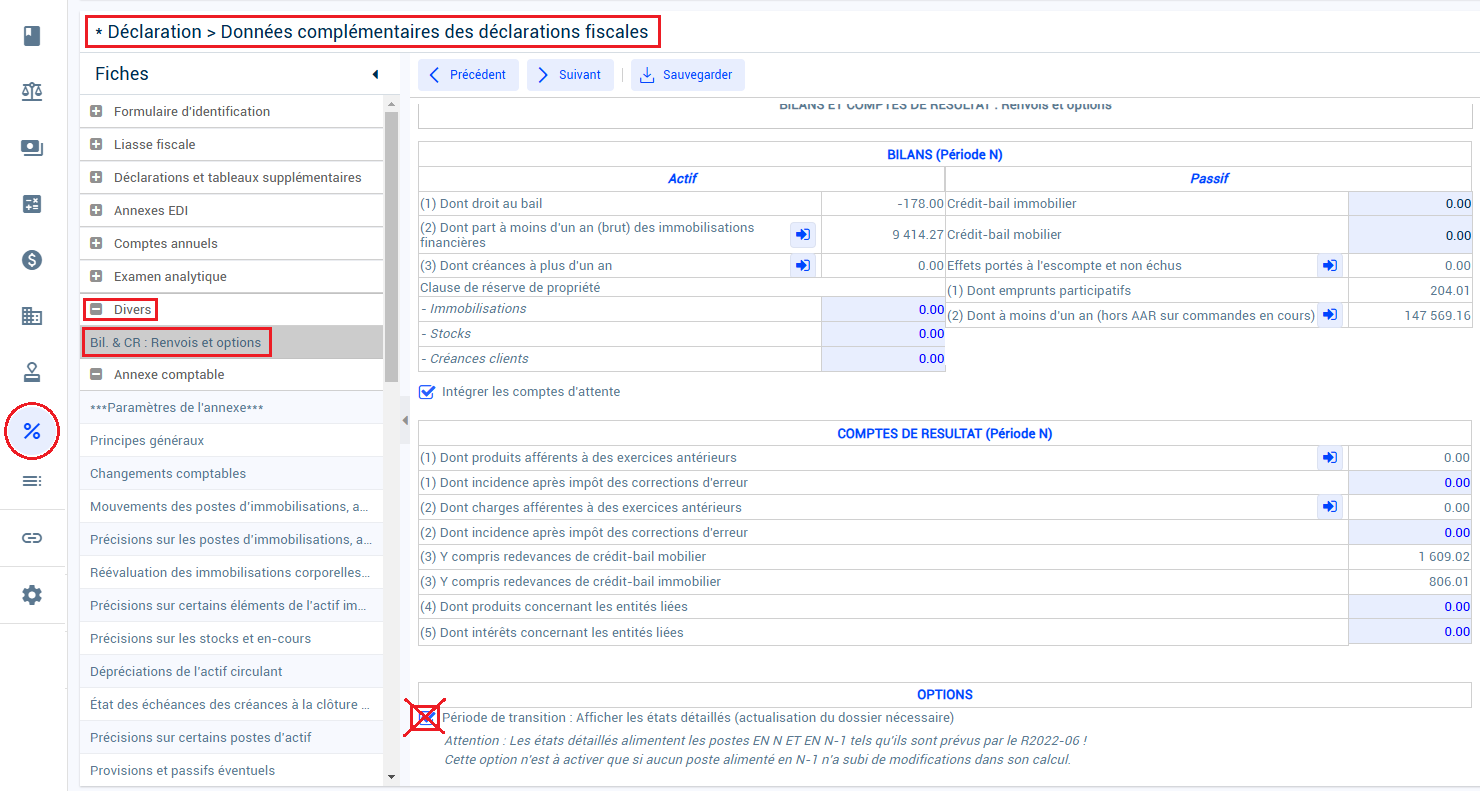This screenshot has height=791, width=1480.
Task: Click the import arrow for Effets portés à l'escompte
Action: (1330, 265)
